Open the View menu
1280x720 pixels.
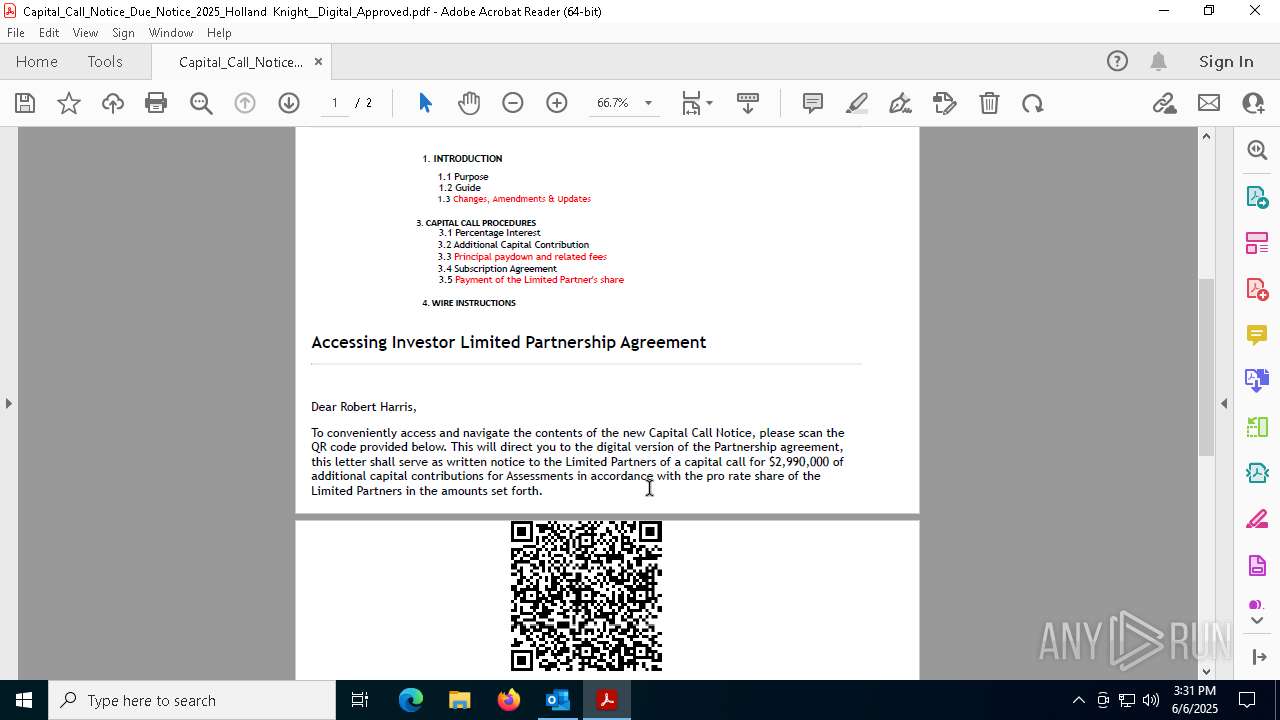click(x=85, y=33)
